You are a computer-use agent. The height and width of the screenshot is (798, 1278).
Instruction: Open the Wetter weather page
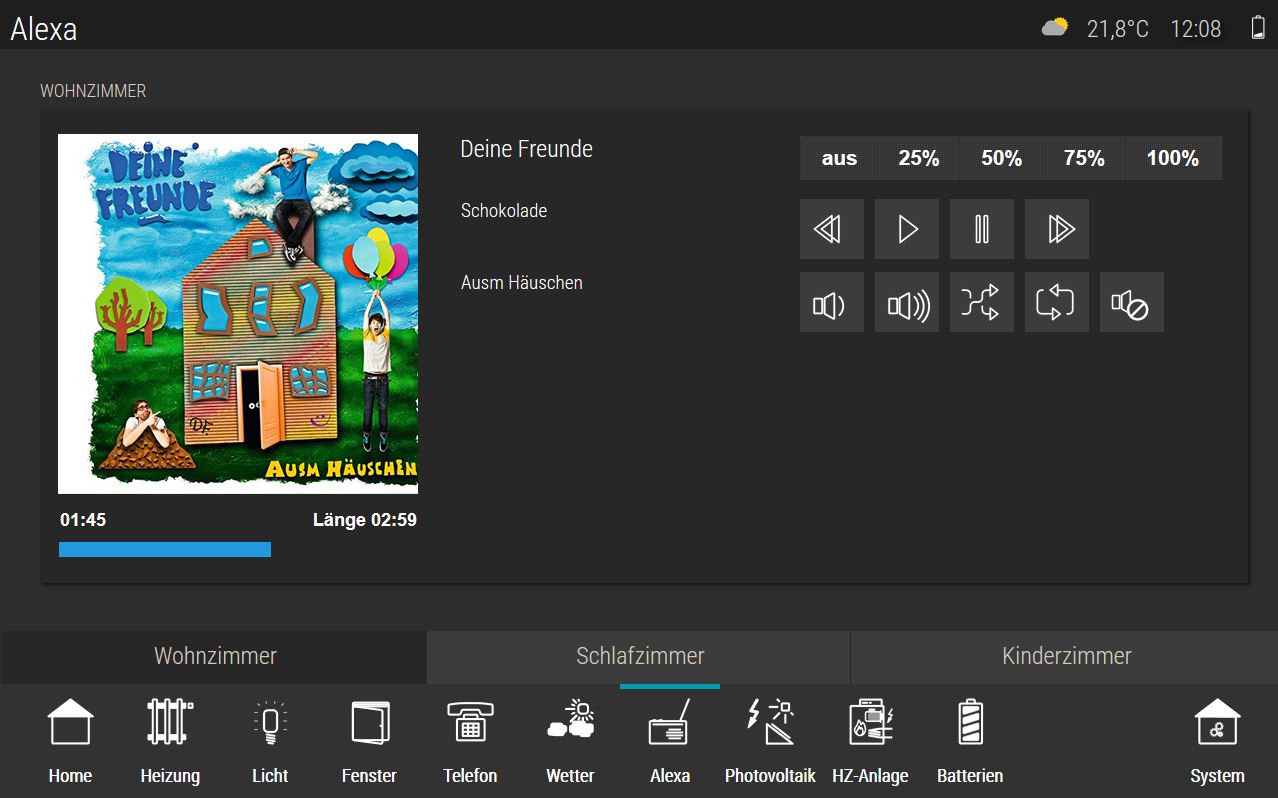coord(570,741)
